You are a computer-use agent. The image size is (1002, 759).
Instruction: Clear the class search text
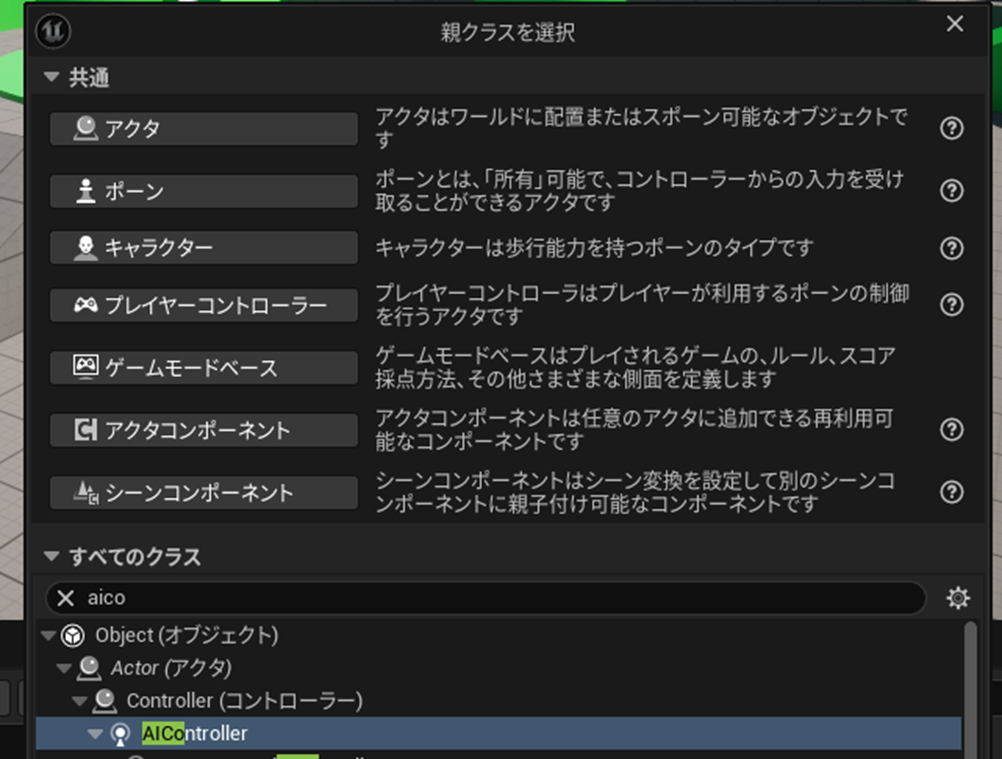click(x=65, y=598)
